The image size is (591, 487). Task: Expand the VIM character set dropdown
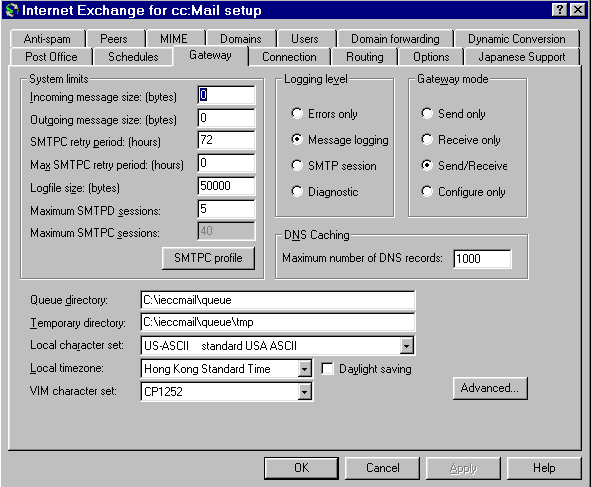[305, 392]
